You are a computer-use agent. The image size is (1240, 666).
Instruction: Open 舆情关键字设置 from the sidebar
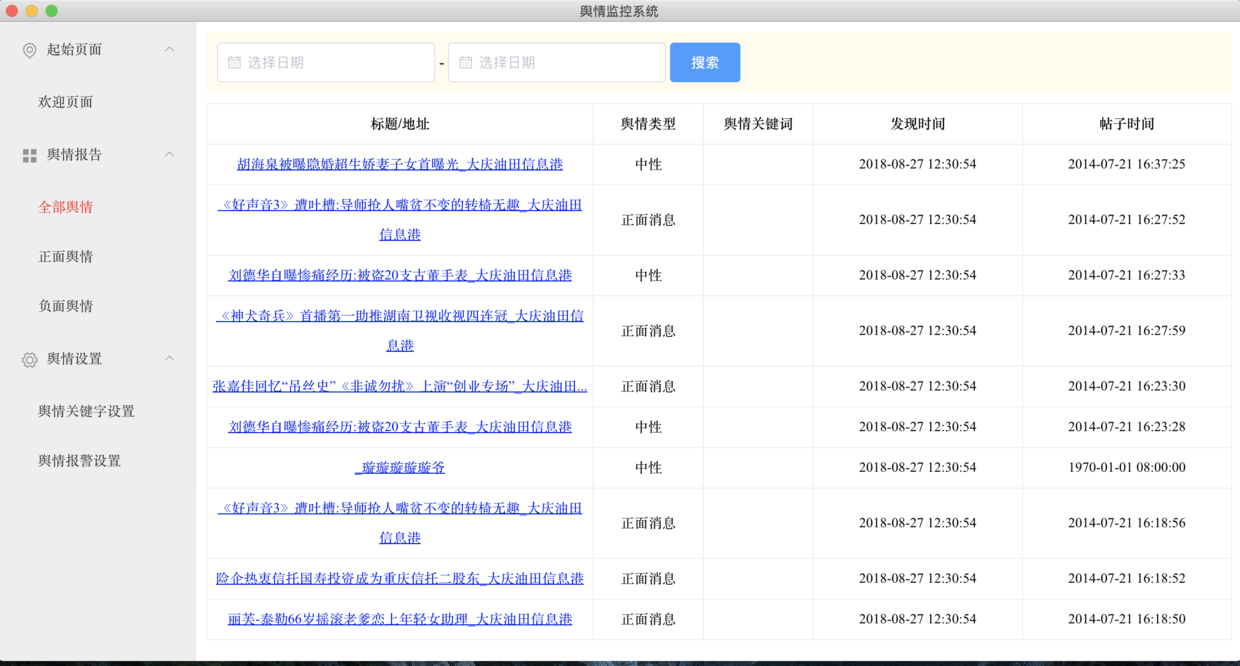[x=78, y=409]
